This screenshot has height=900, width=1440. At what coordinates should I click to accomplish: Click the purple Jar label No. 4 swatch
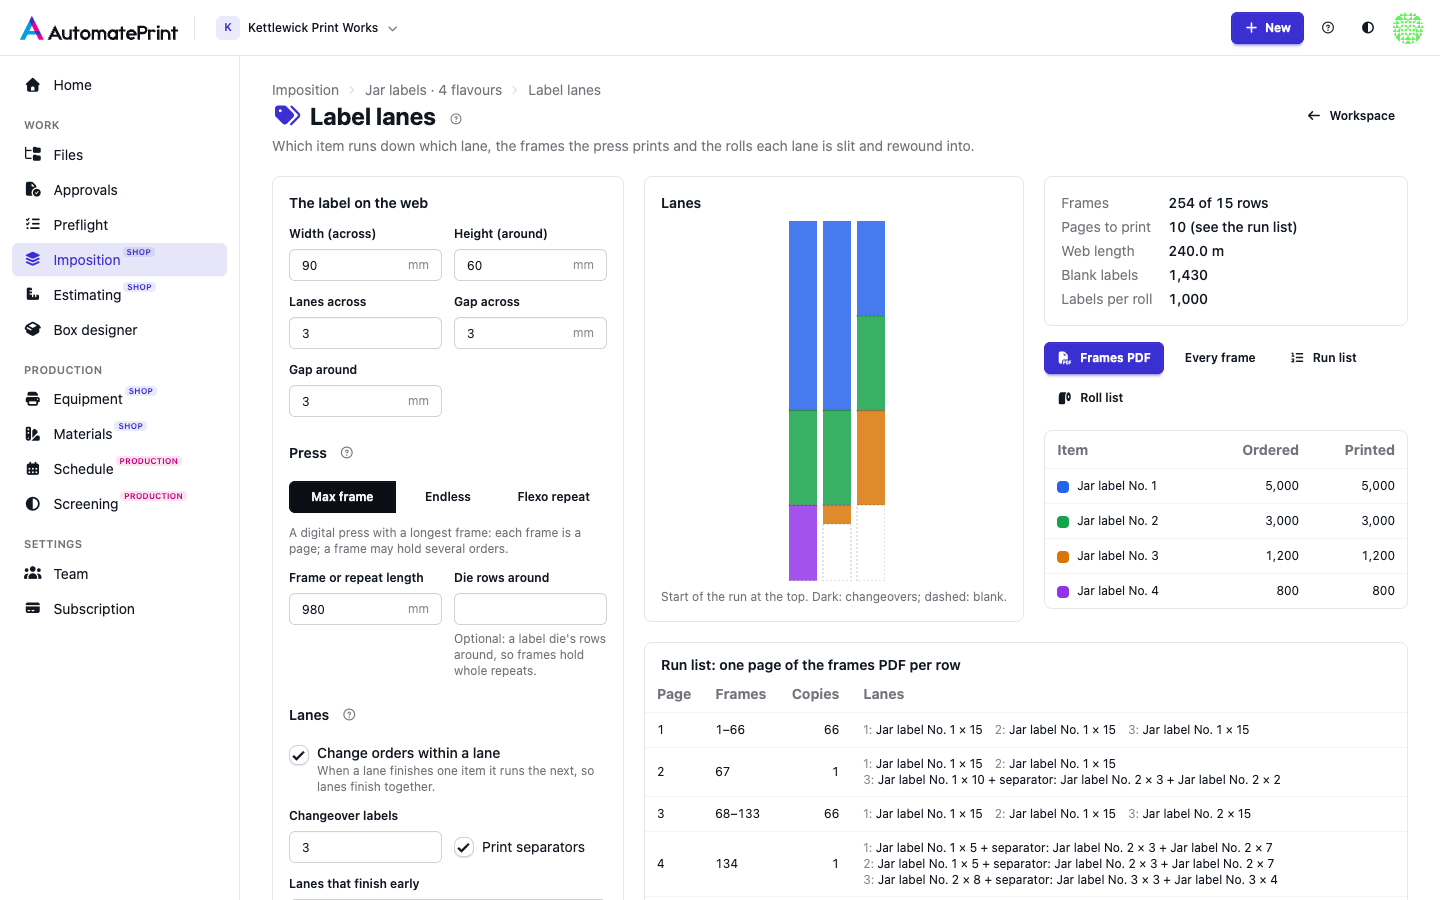click(x=1063, y=591)
